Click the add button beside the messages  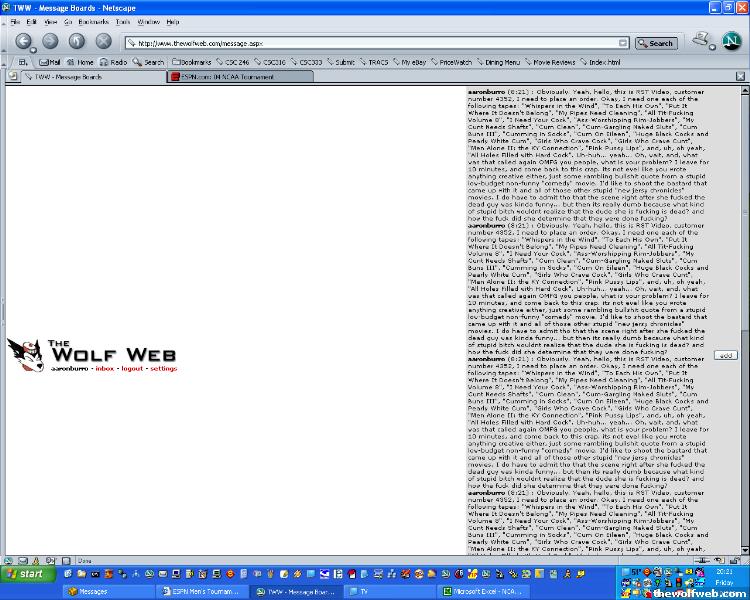click(726, 355)
